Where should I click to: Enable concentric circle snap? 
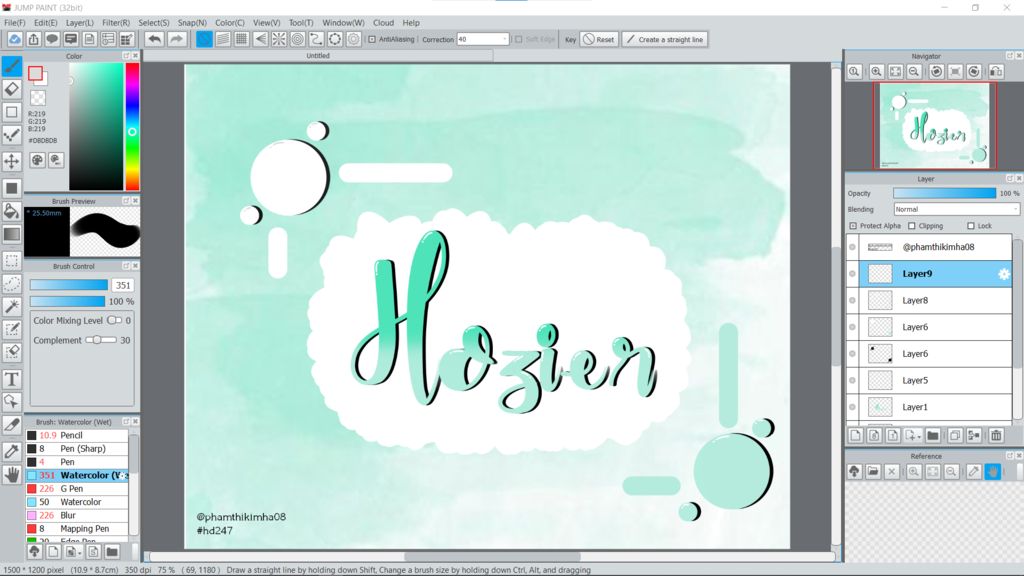[x=298, y=39]
